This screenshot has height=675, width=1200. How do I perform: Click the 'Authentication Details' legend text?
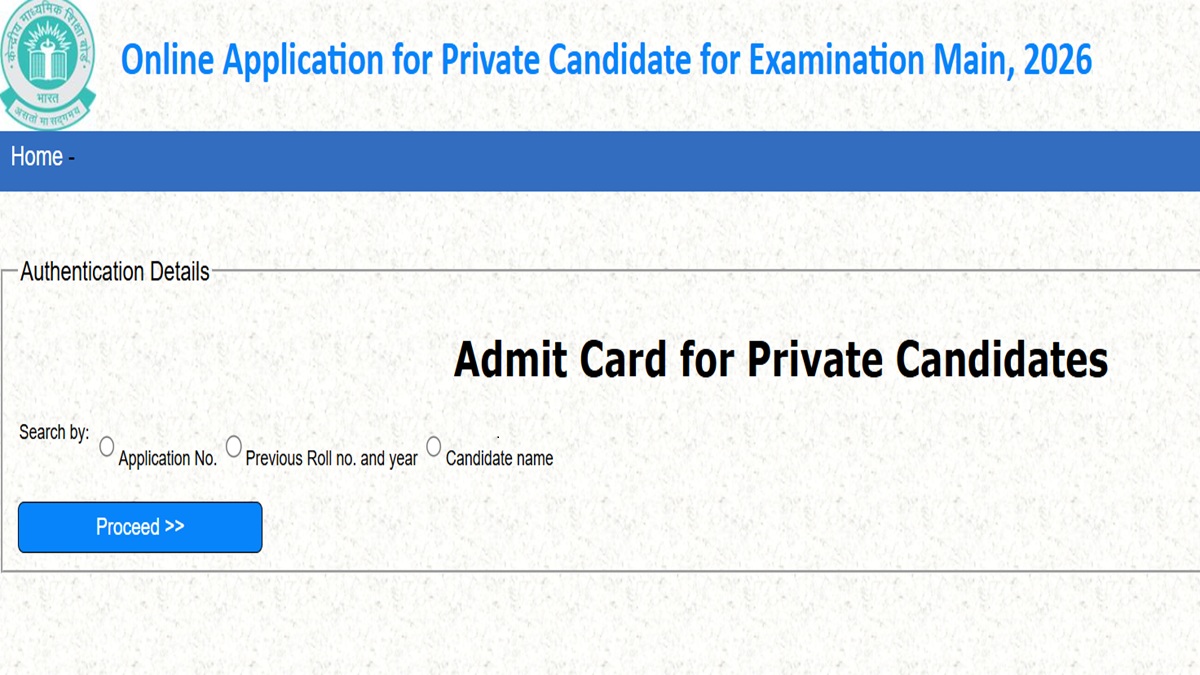pos(115,272)
